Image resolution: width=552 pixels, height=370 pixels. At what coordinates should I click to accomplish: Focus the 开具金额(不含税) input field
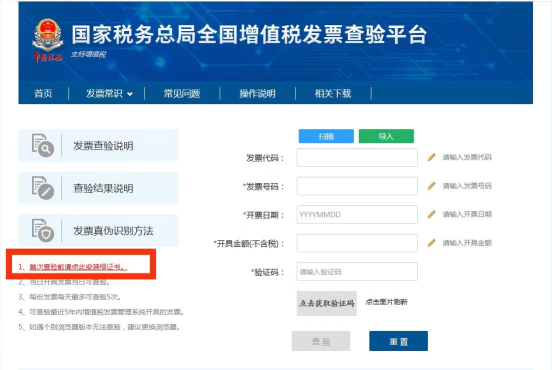click(357, 243)
